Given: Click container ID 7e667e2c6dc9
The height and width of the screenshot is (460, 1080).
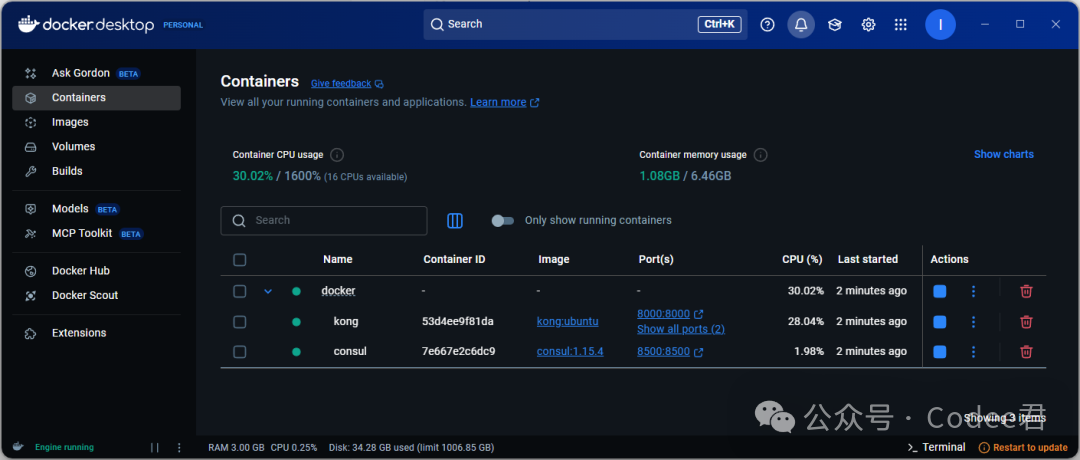Looking at the screenshot, I should click(459, 352).
